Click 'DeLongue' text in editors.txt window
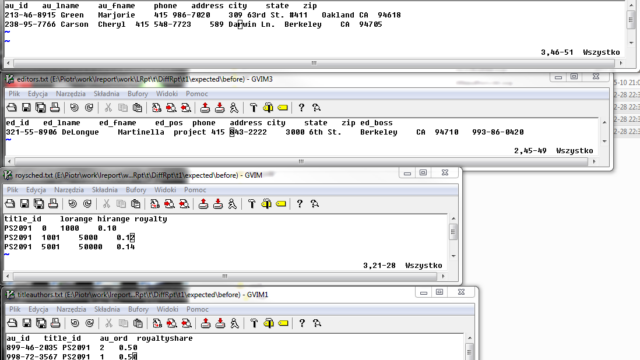Image resolution: width=640 pixels, height=360 pixels. 80,132
